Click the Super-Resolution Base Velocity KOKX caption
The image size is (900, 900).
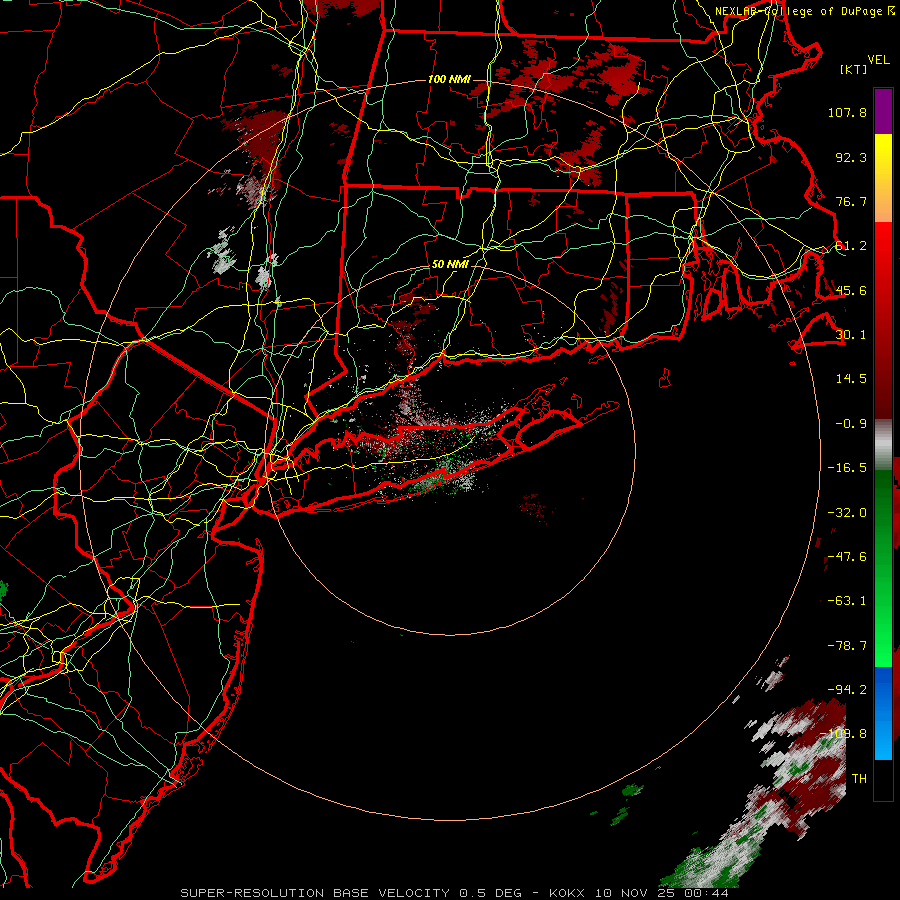455,893
